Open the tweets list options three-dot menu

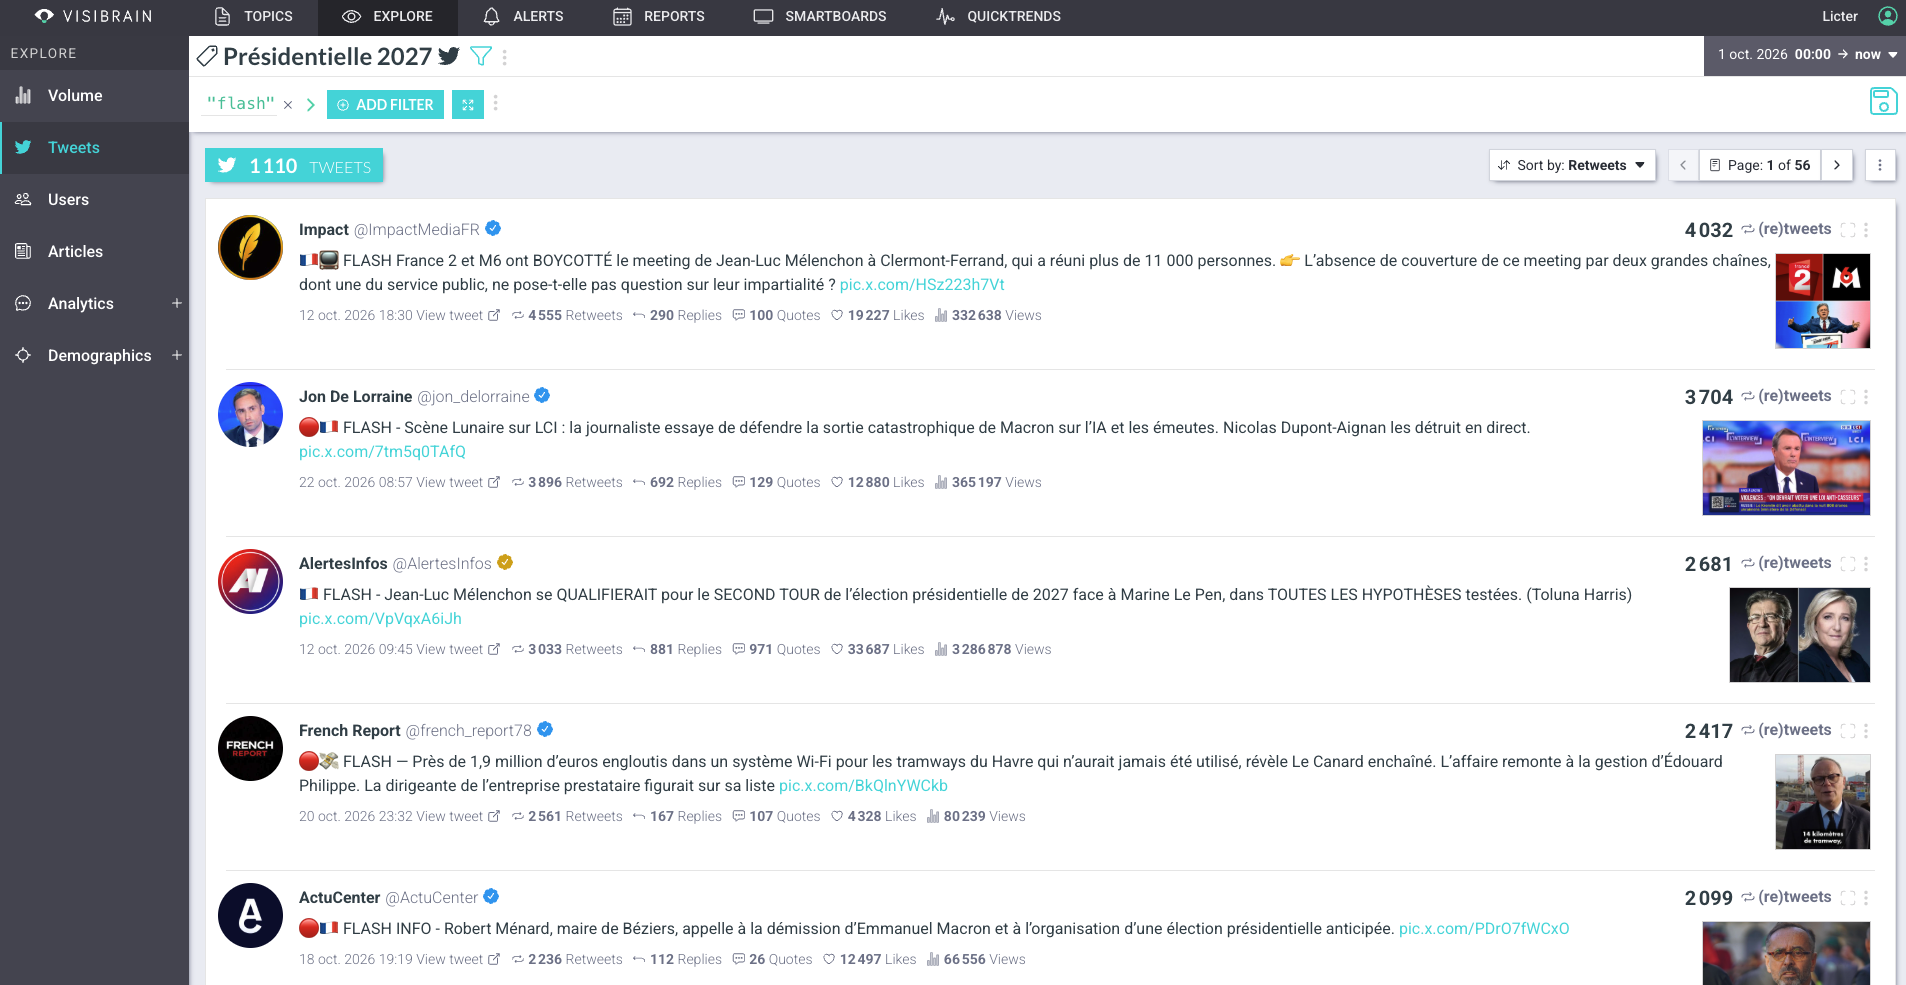pos(1880,165)
